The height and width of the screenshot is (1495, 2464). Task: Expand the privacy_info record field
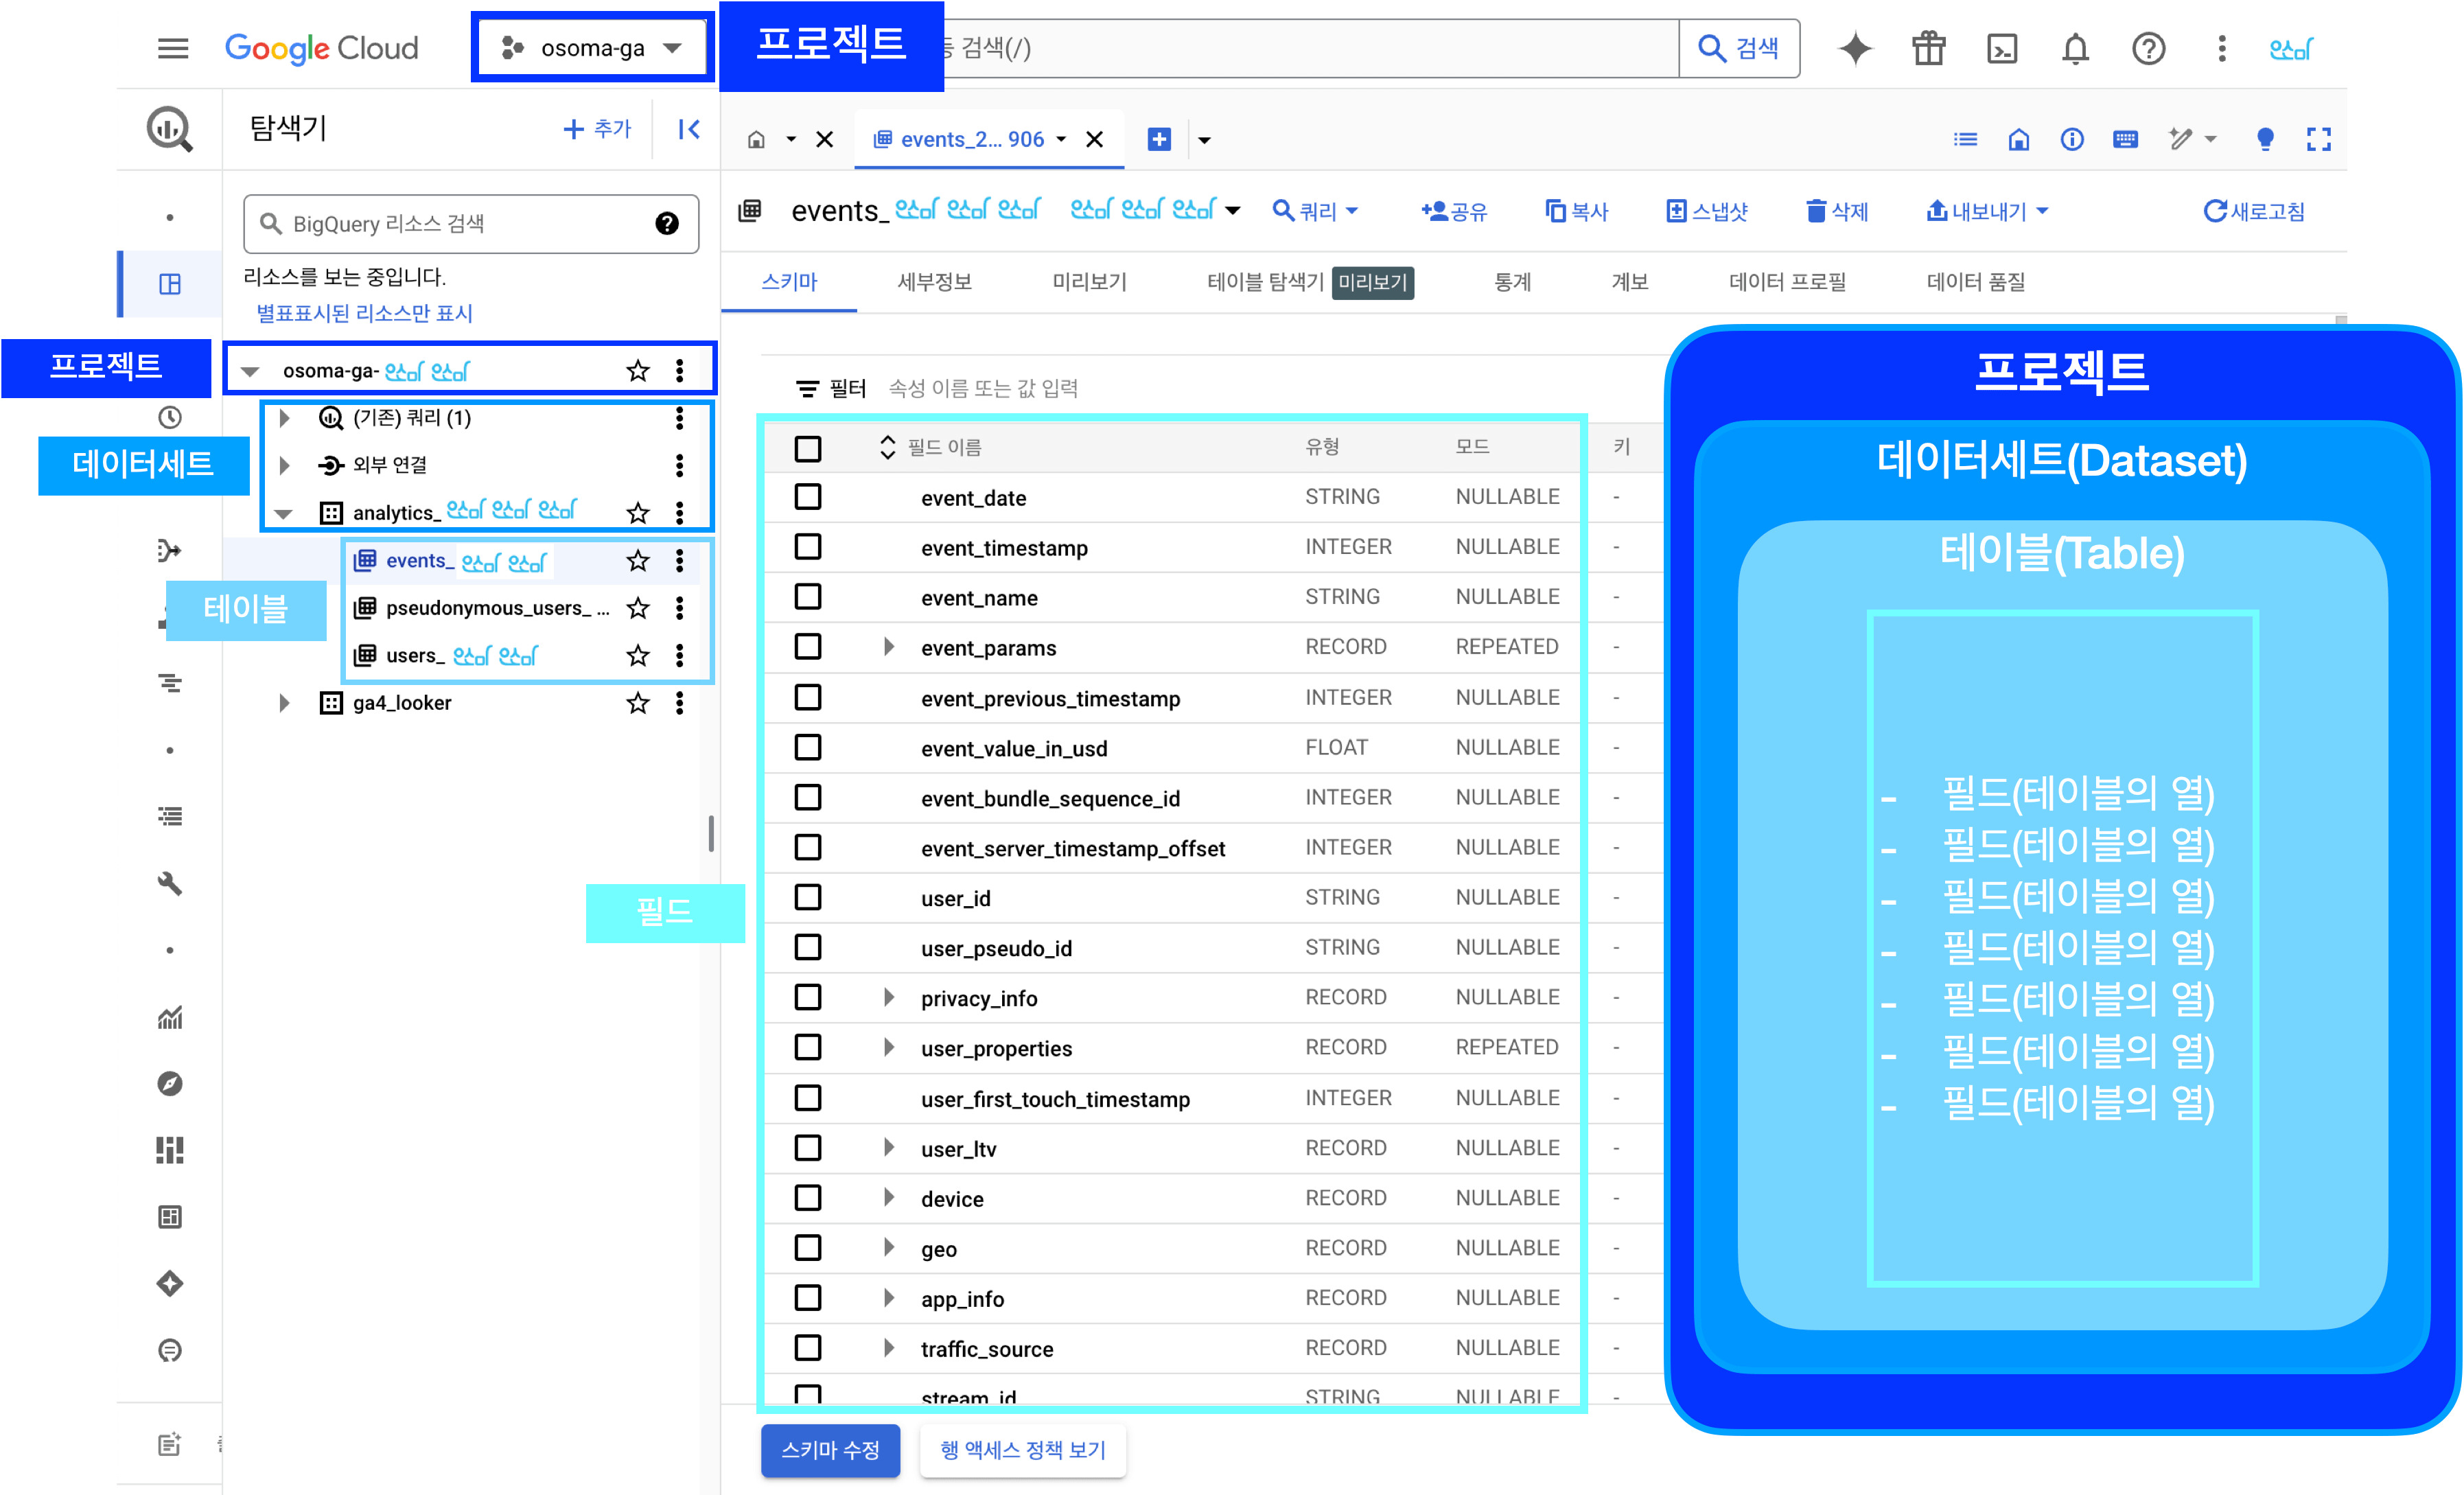pyautogui.click(x=888, y=997)
